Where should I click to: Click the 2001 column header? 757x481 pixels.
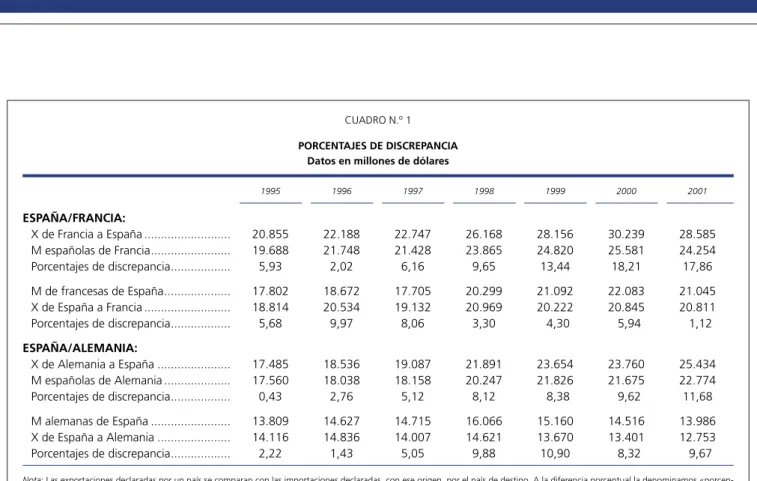(x=697, y=191)
